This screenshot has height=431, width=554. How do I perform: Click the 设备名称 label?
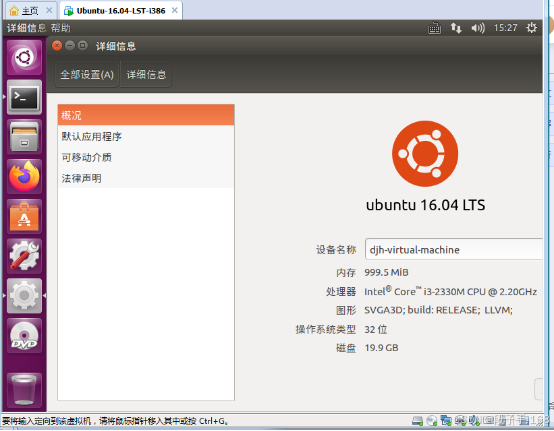pyautogui.click(x=336, y=249)
